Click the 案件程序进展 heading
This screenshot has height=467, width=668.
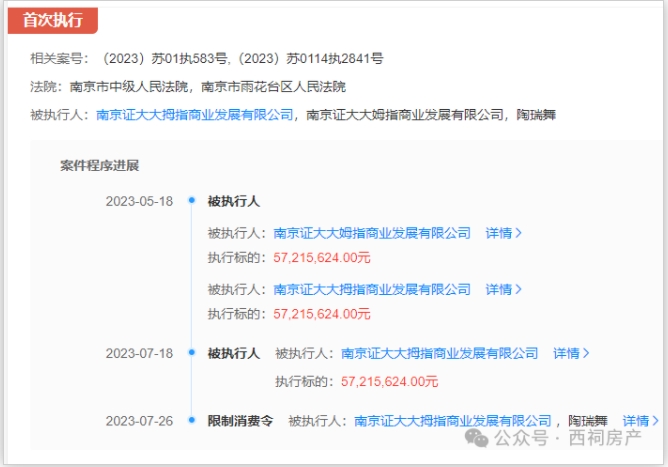pyautogui.click(x=100, y=165)
